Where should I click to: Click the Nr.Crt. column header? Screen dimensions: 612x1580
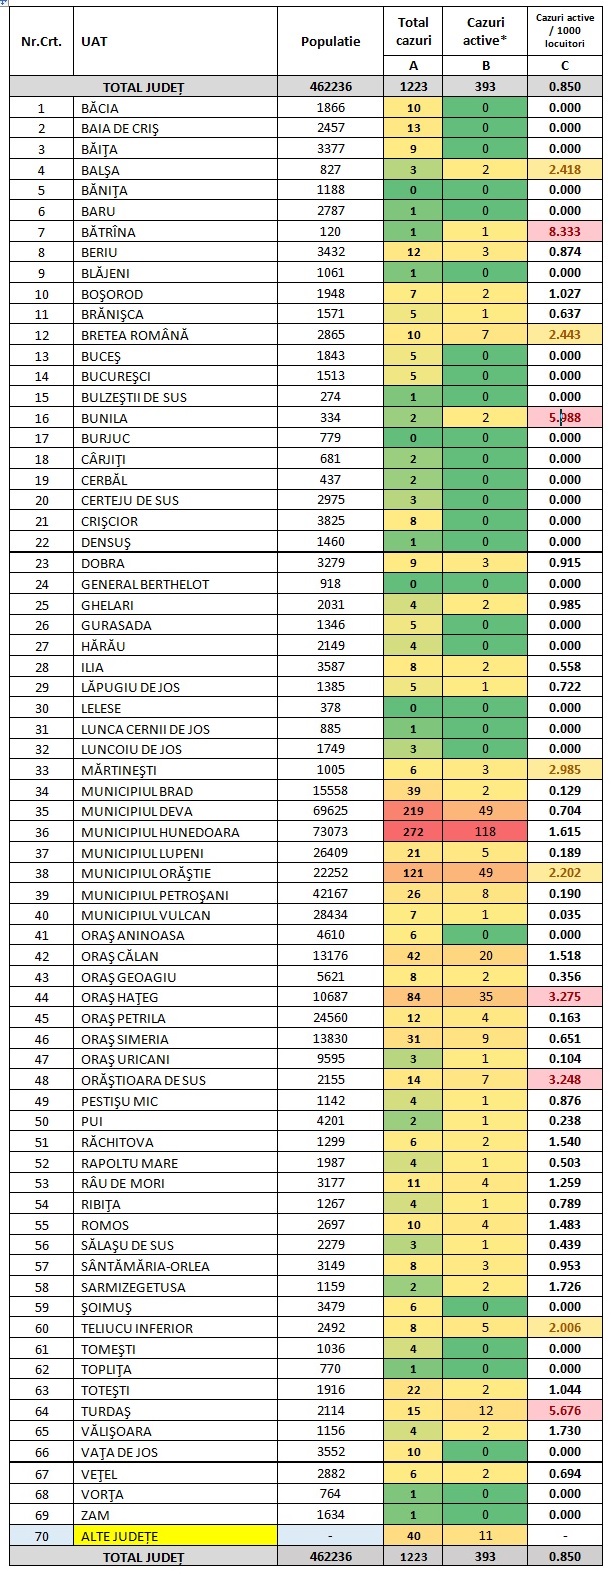point(41,42)
